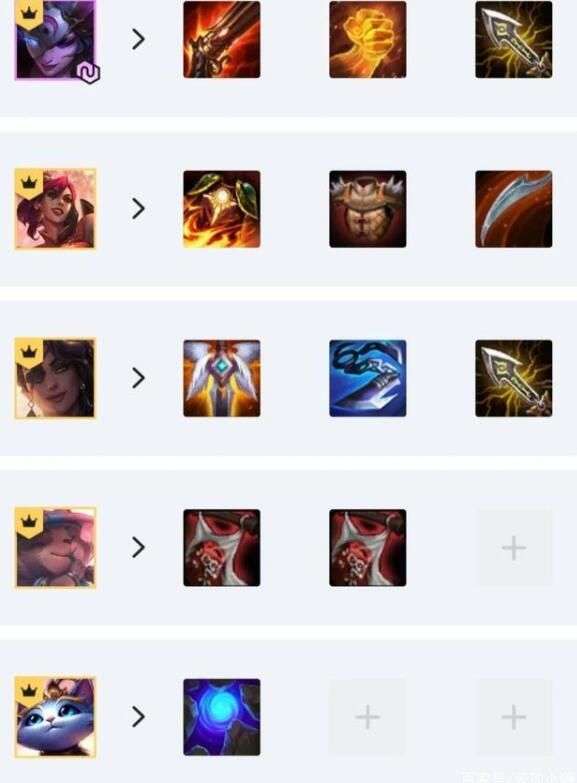577x783 pixels.
Task: Click the lightning dagger item in first row
Action: click(x=514, y=39)
